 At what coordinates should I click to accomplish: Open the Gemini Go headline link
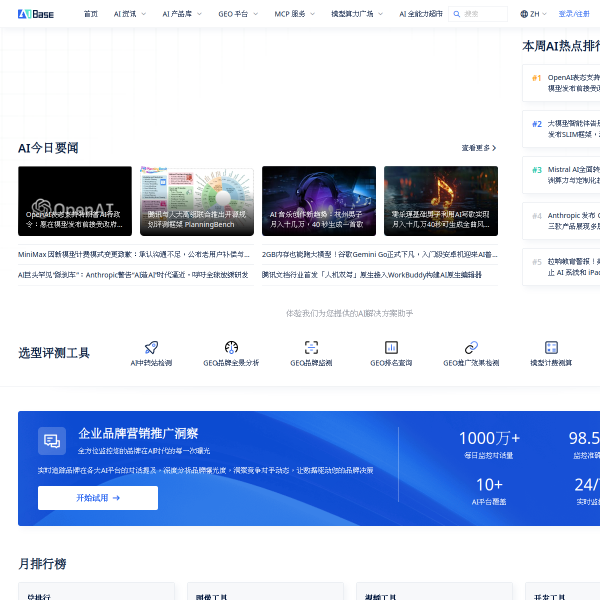(380, 254)
